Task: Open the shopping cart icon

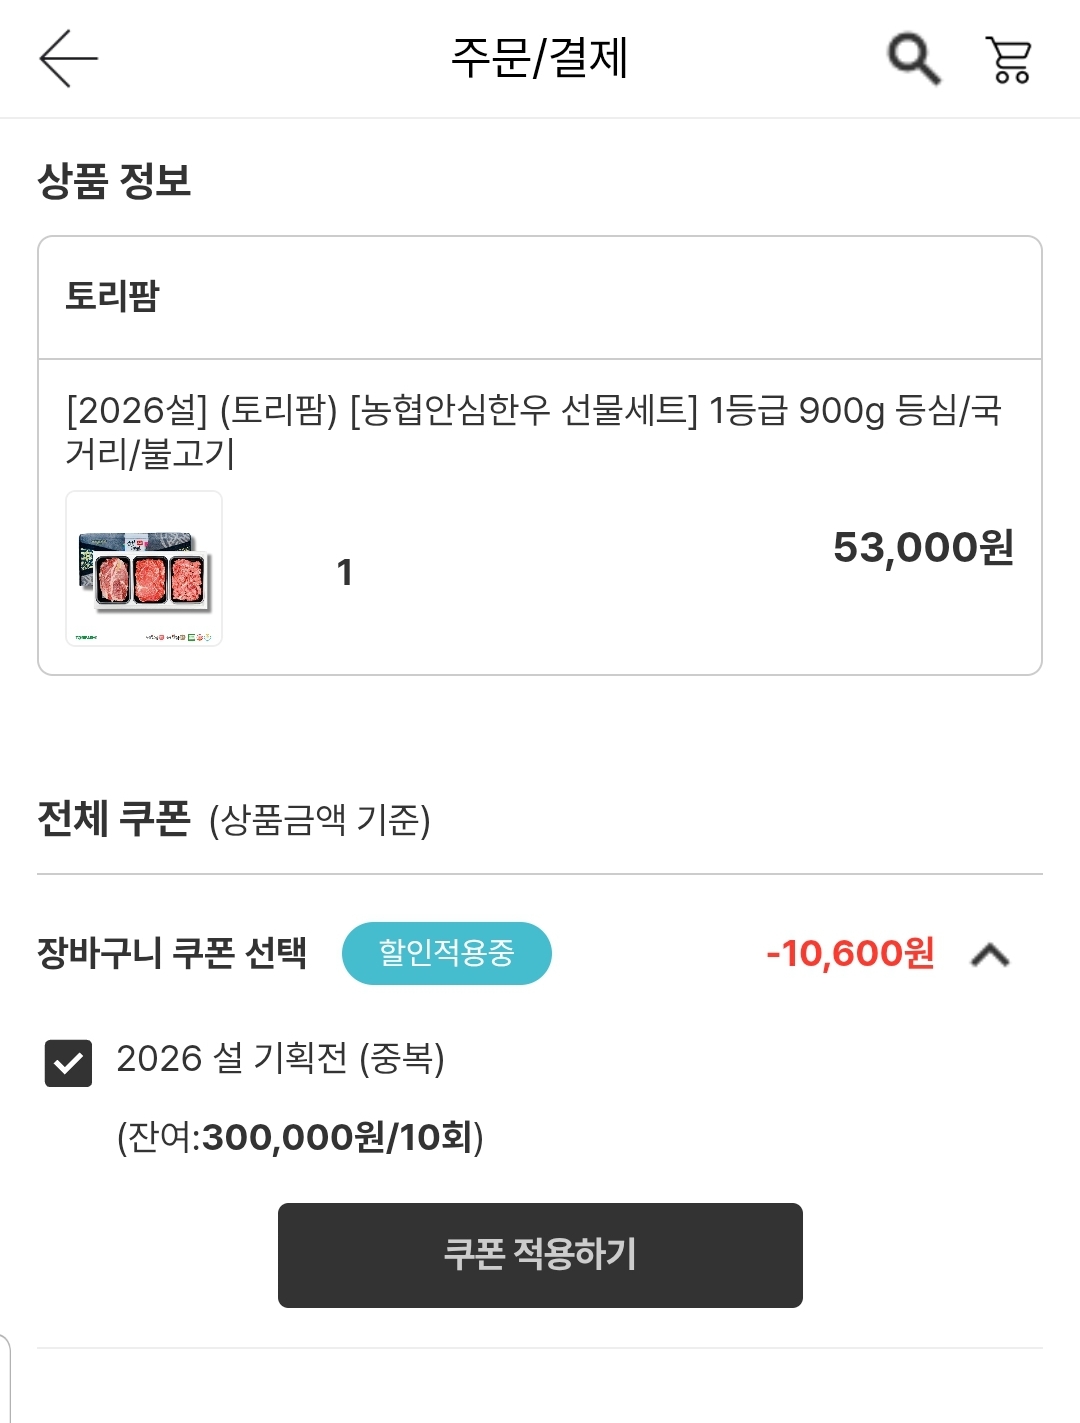Action: (1008, 59)
